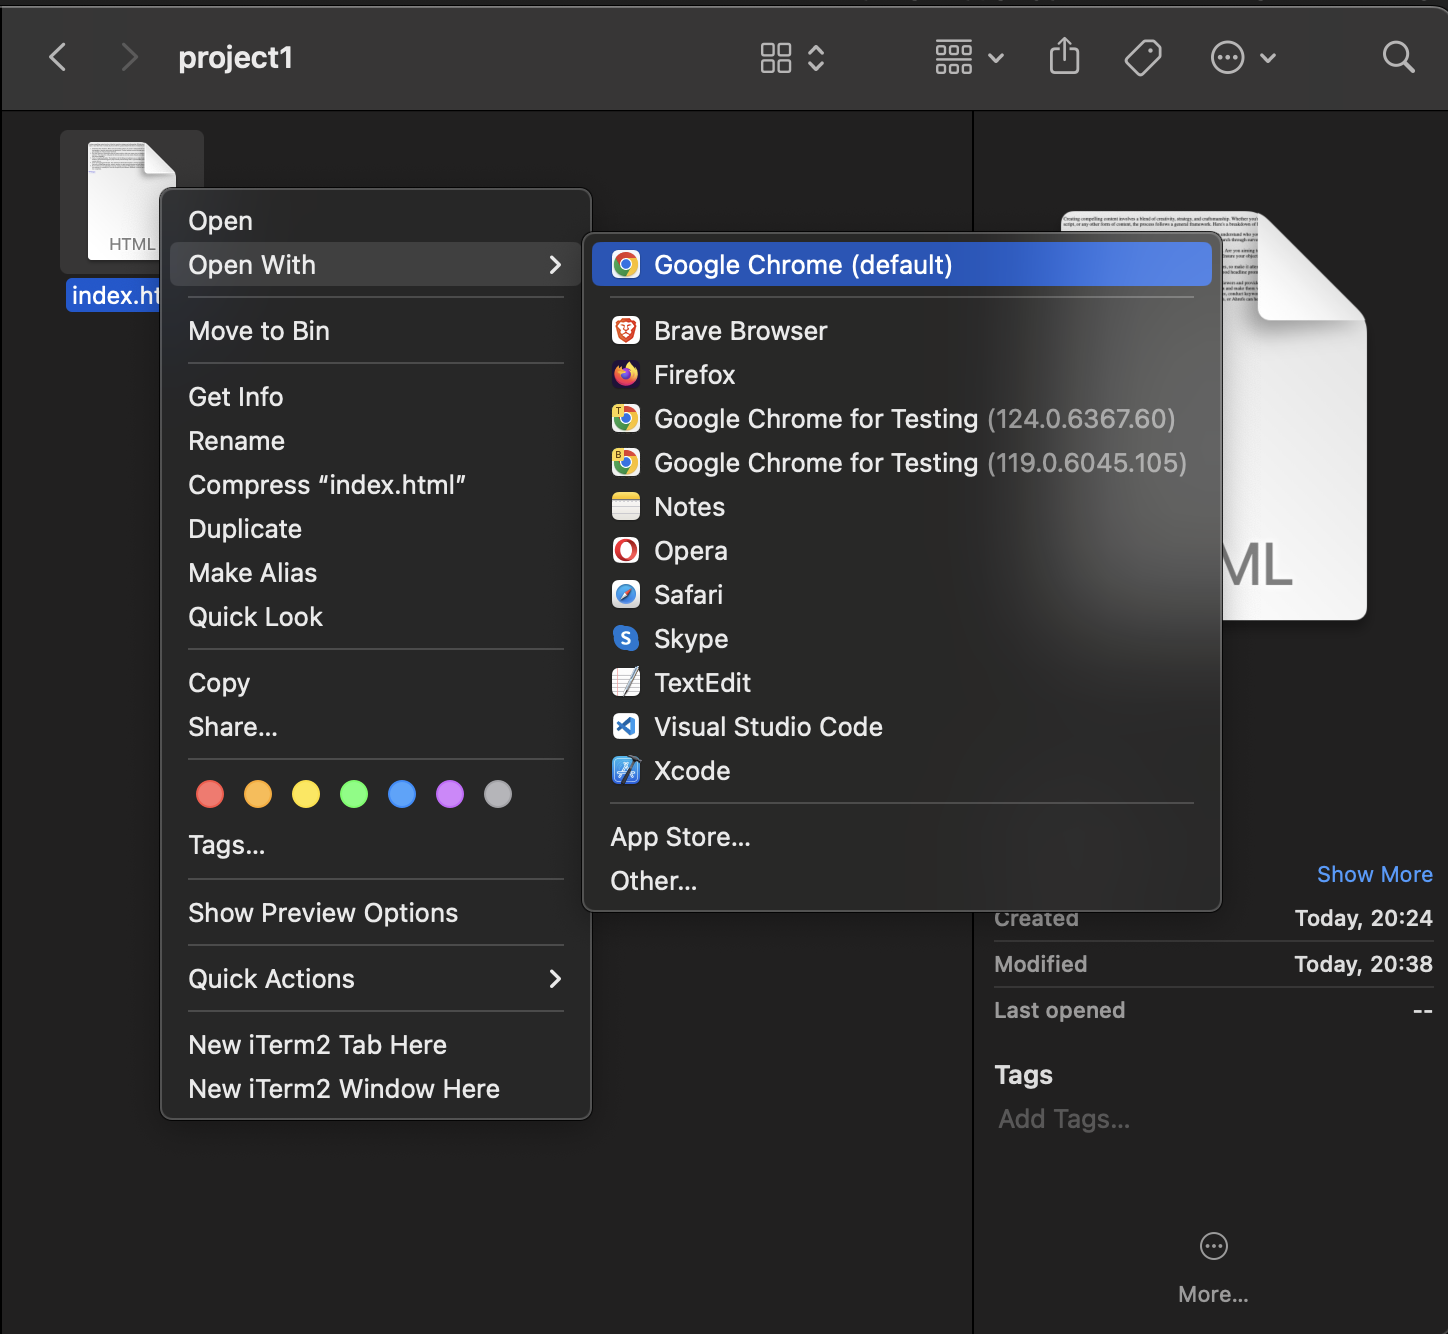Open with Brave Browser
Image resolution: width=1448 pixels, height=1334 pixels.
pyautogui.click(x=902, y=331)
